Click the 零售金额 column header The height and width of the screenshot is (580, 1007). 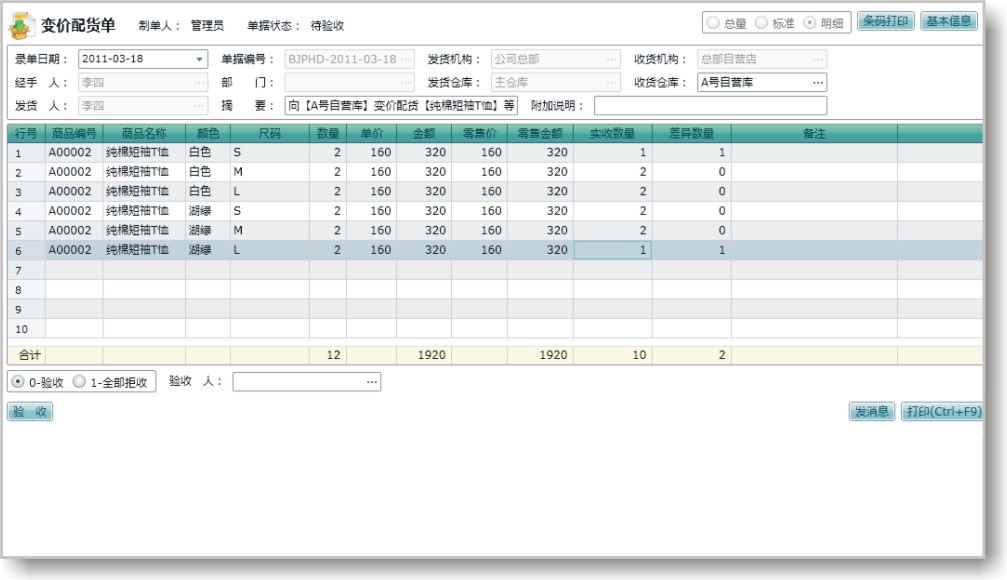tap(540, 134)
